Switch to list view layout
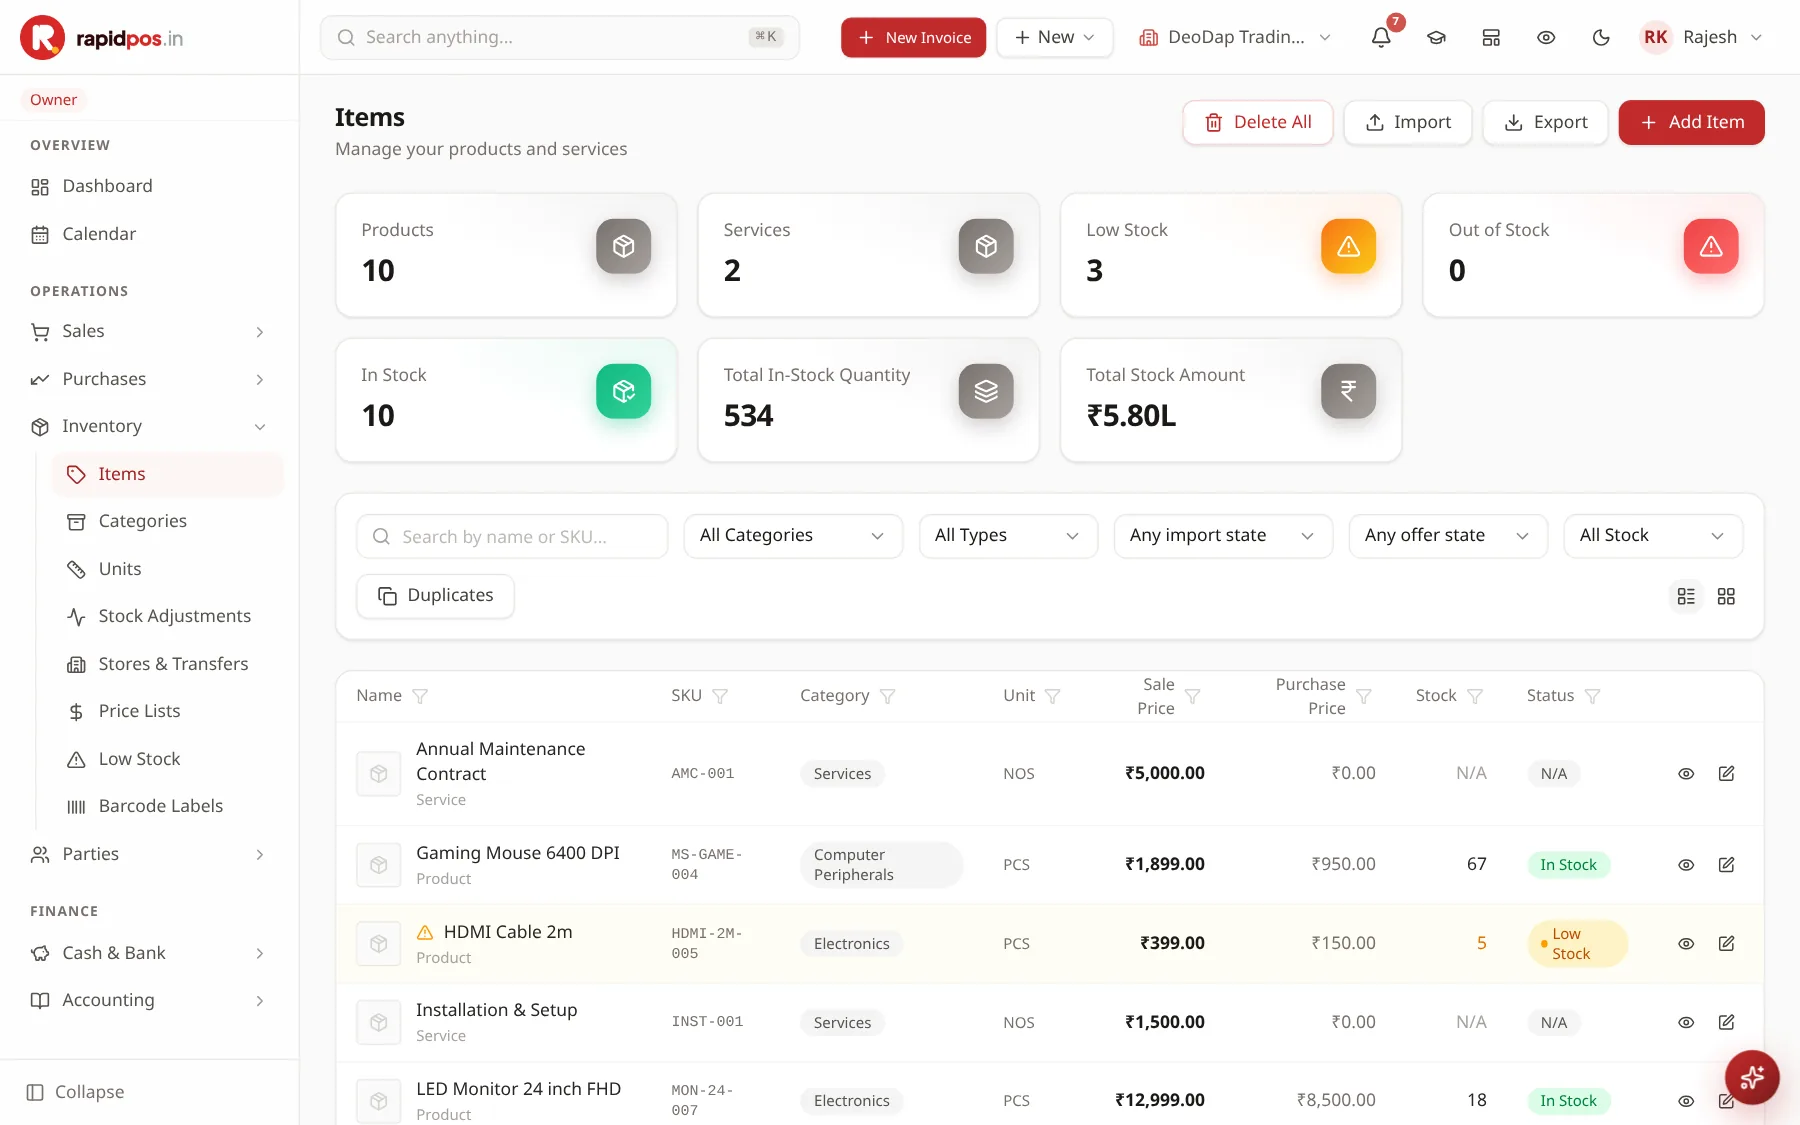Viewport: 1800px width, 1125px height. point(1686,596)
